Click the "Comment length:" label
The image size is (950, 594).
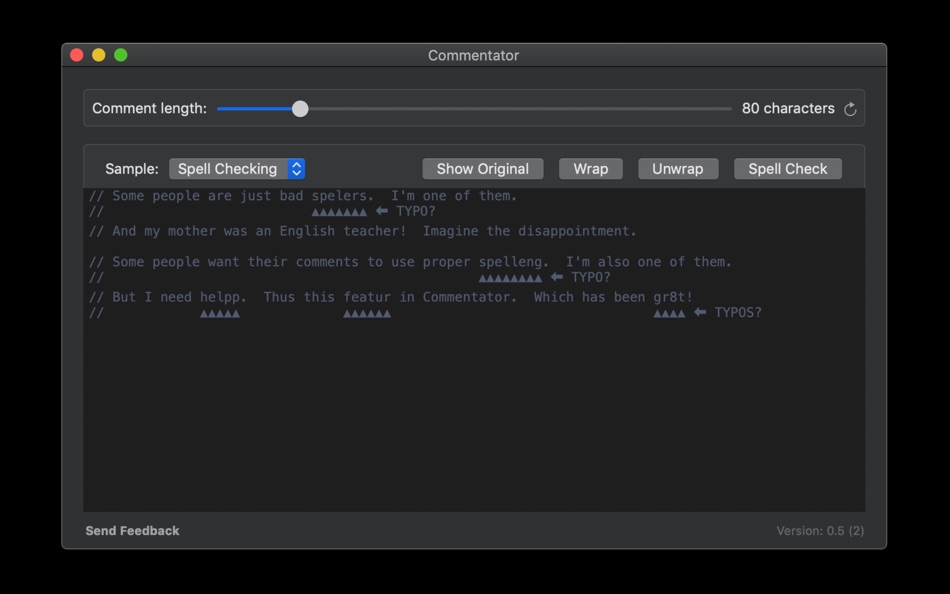pos(149,108)
